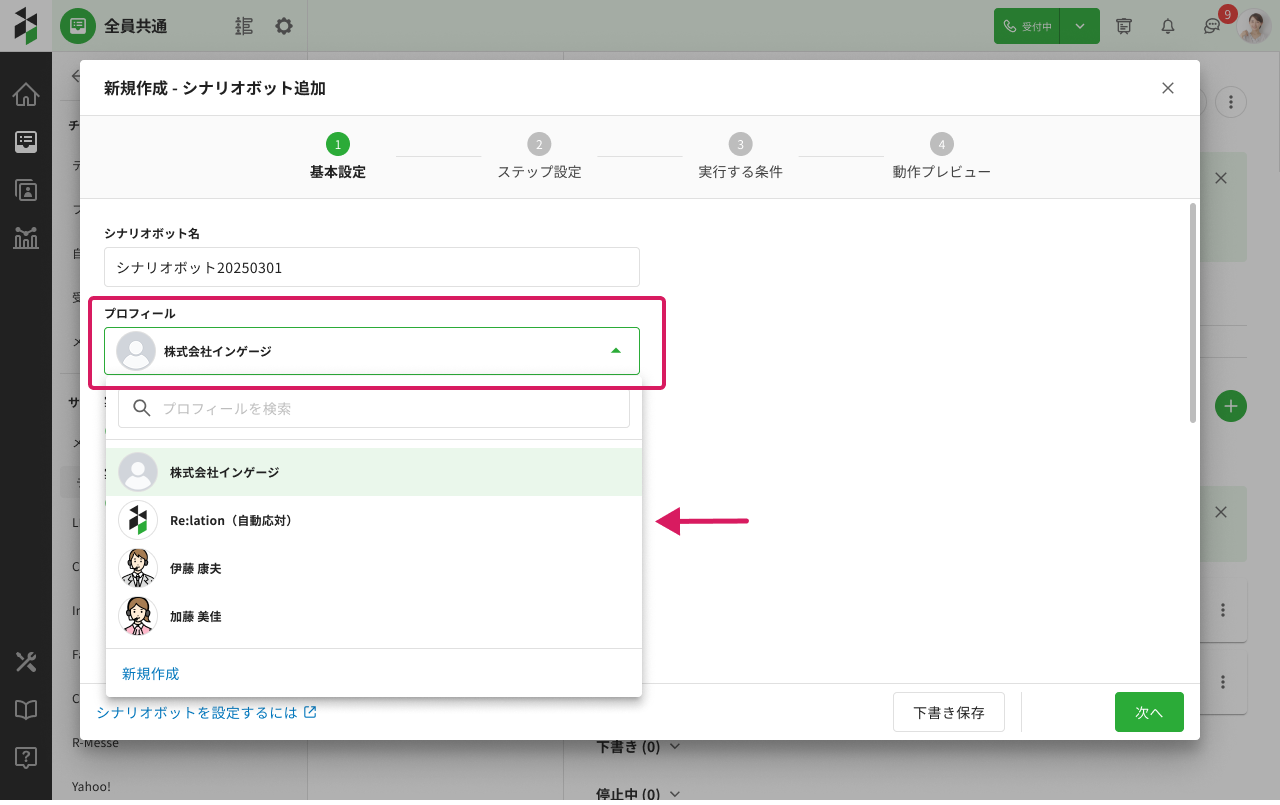1280x805 pixels.
Task: Click 新規作成 link in profile dropdown
Action: pos(151,674)
